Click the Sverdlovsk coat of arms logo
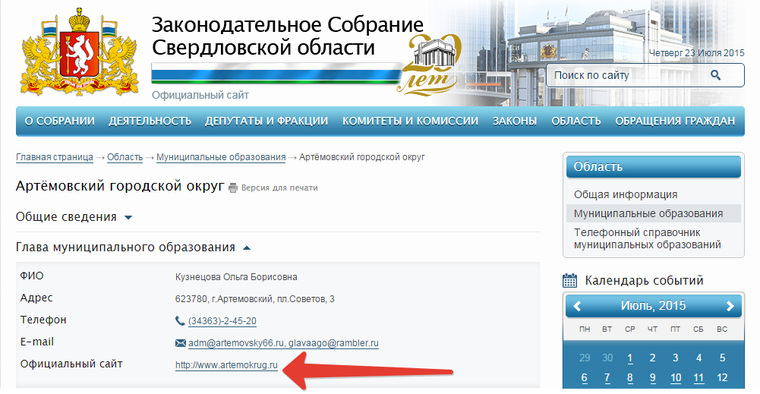 click(x=79, y=52)
